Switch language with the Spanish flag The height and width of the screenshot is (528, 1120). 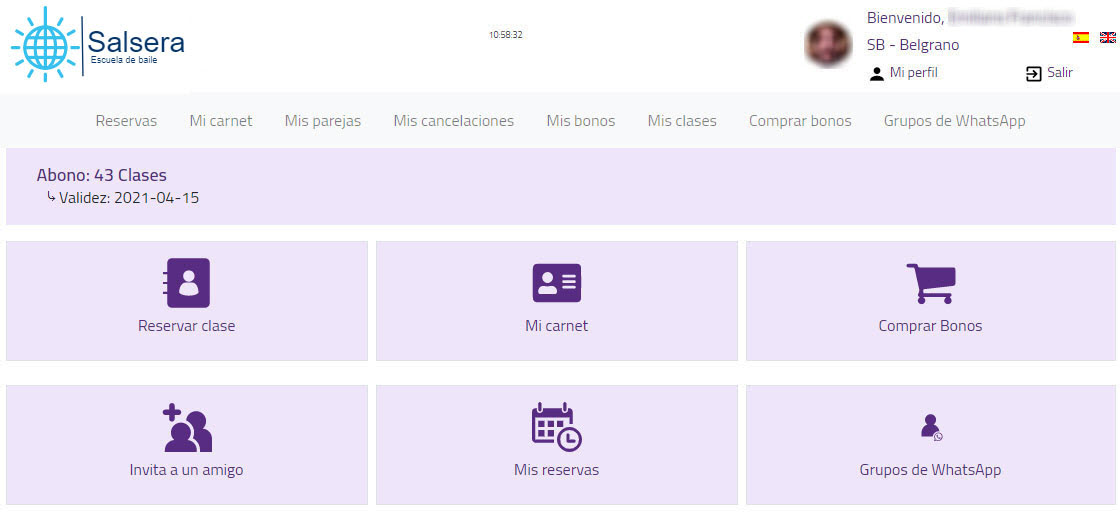point(1081,38)
